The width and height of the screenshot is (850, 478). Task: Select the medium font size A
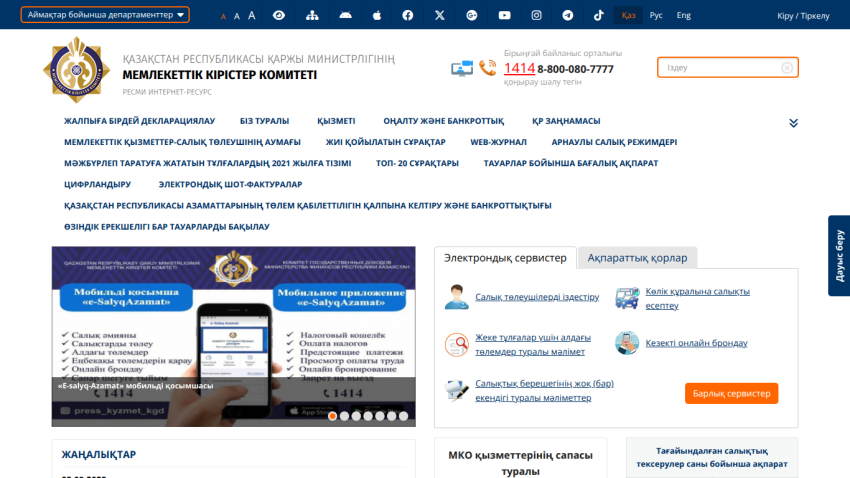237,16
